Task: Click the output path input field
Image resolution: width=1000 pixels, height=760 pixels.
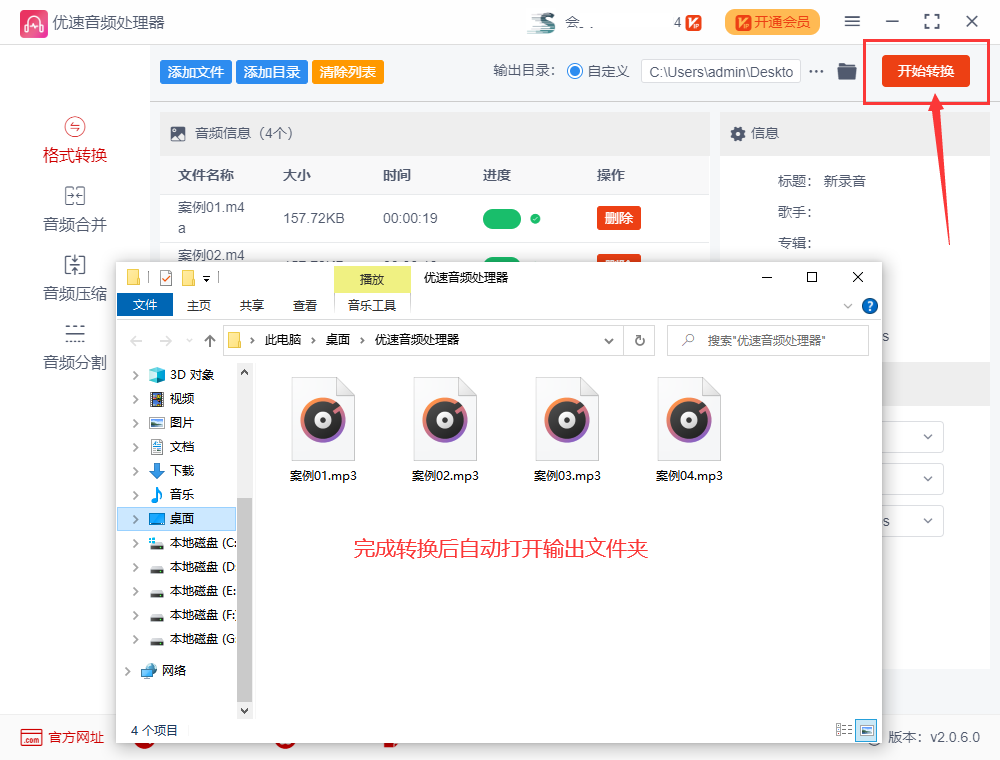Action: pyautogui.click(x=721, y=72)
